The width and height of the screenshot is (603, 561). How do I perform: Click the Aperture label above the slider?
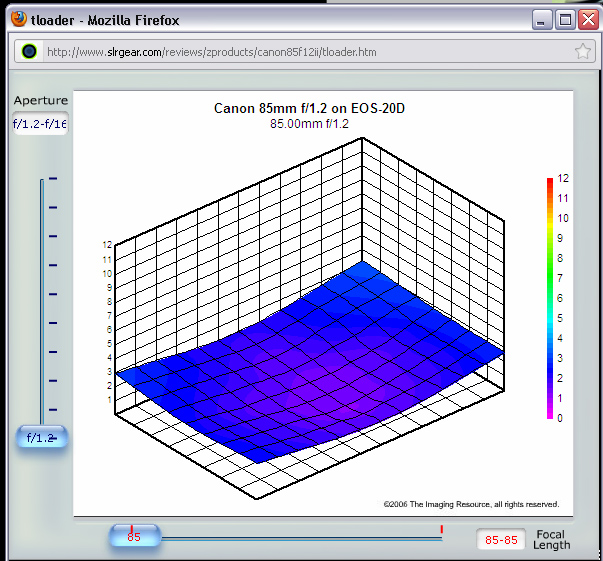41,100
